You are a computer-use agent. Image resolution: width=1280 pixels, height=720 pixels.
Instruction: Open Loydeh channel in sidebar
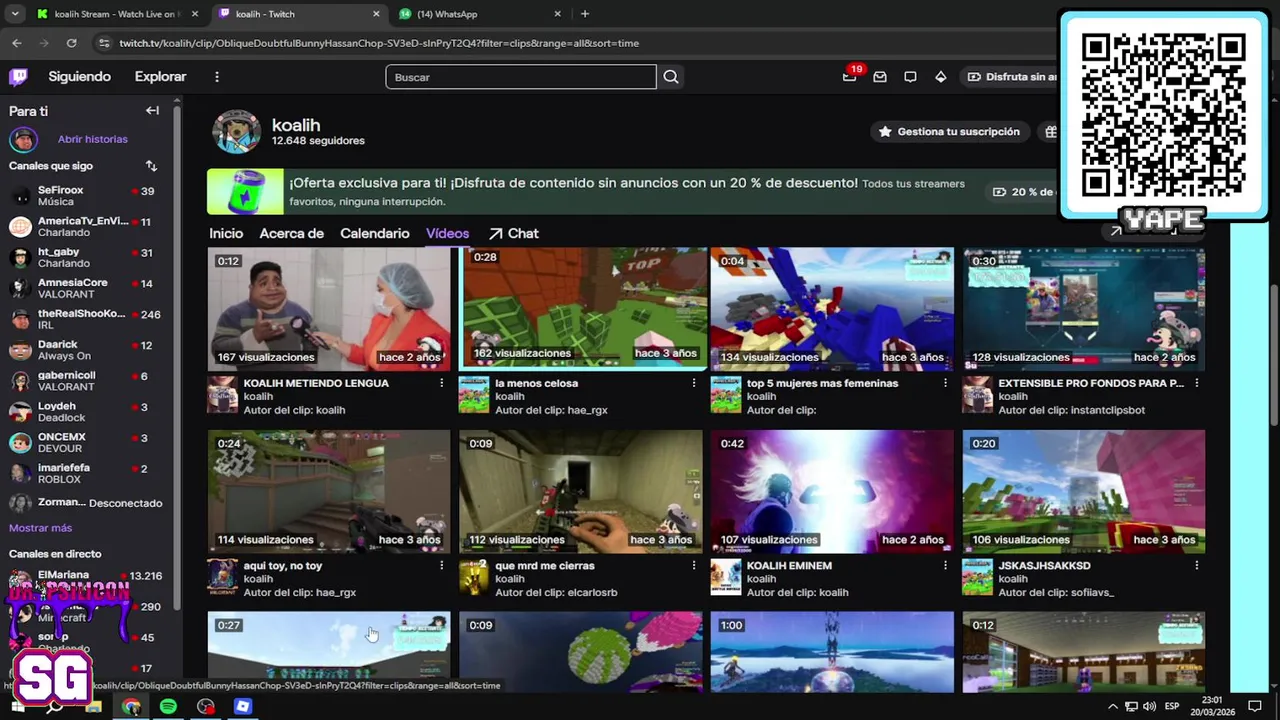pos(88,412)
